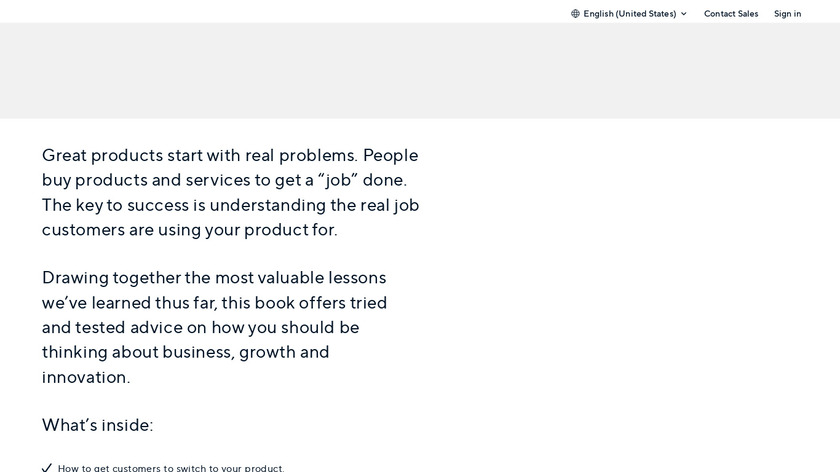Click the line "and tested advice on how you should be"

click(x=200, y=327)
